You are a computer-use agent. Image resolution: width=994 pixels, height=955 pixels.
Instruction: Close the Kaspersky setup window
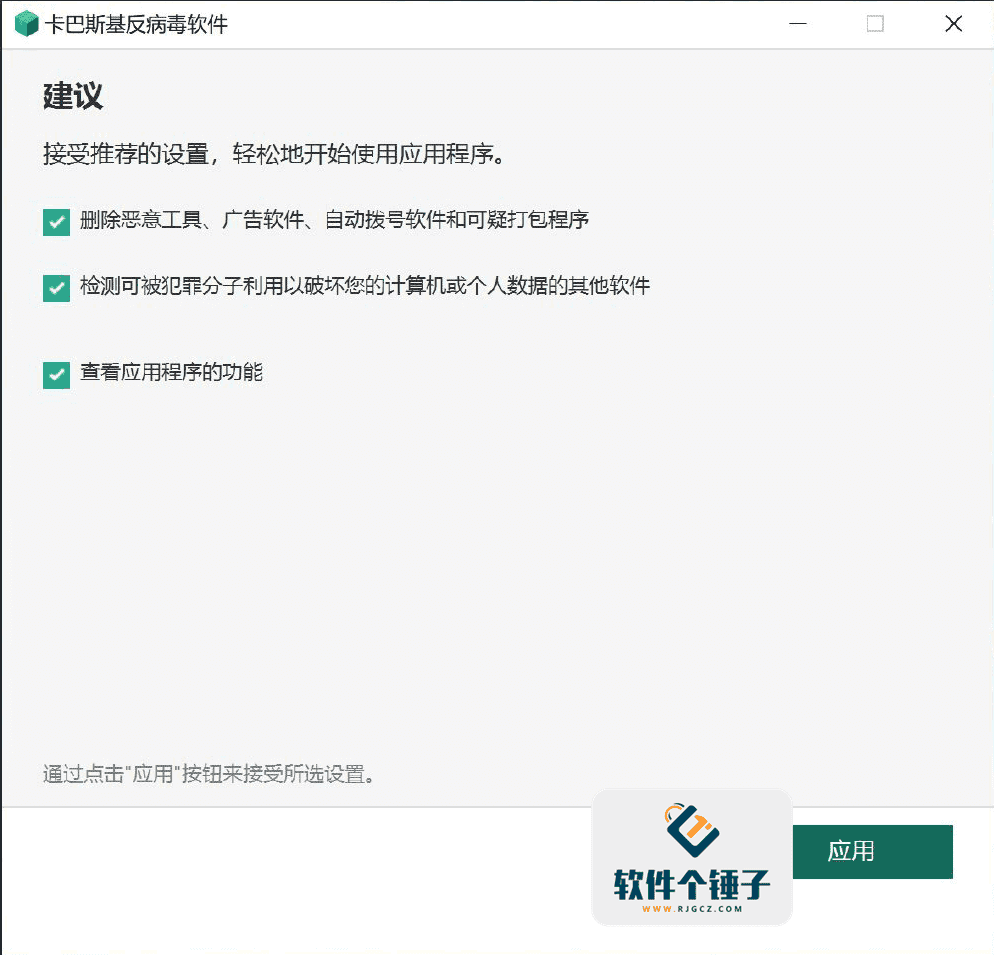(953, 24)
